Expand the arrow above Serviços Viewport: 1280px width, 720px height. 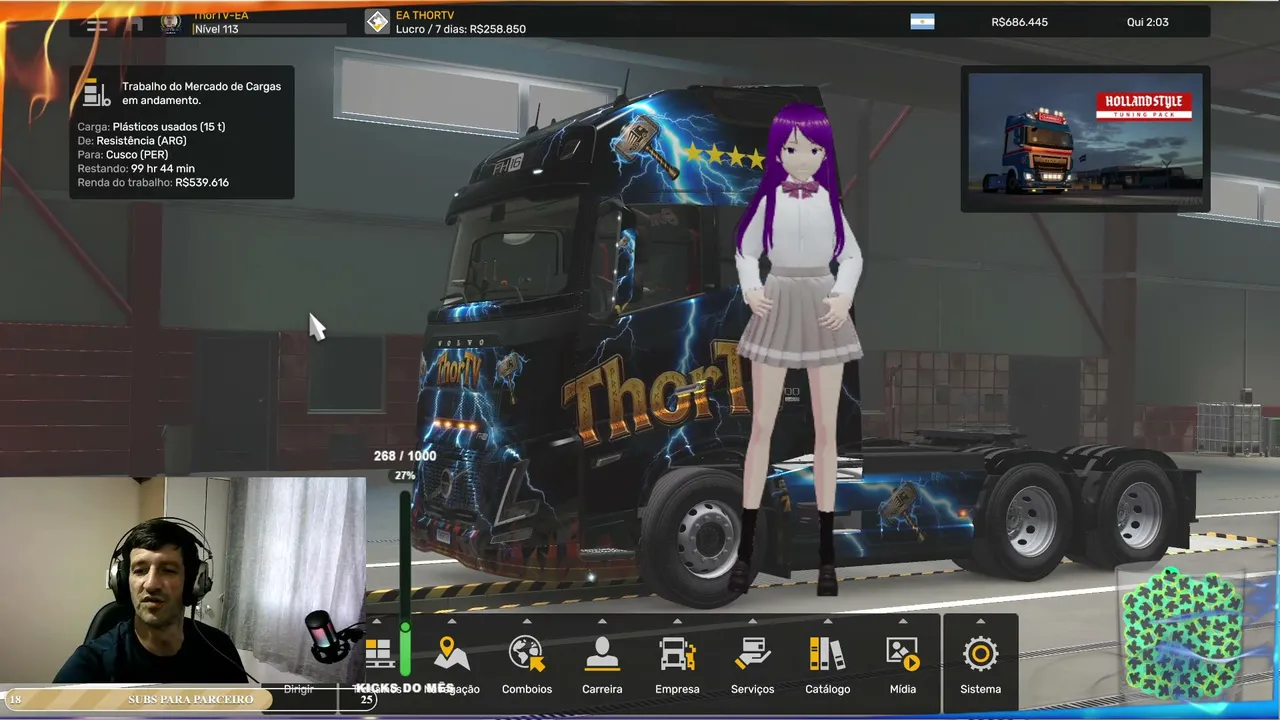(752, 621)
